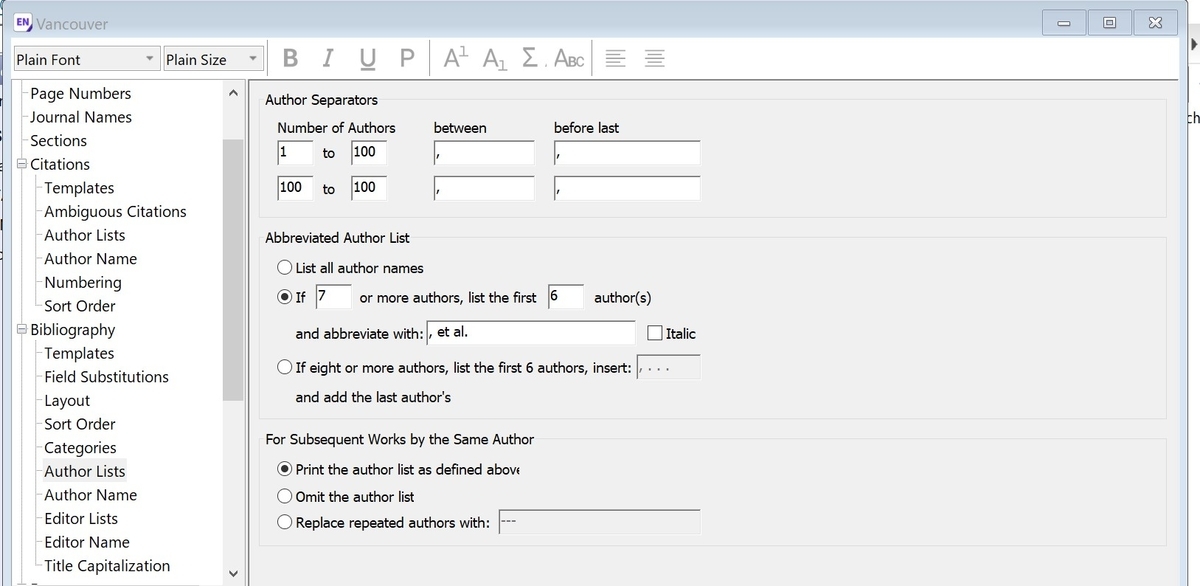Collapse the Citations tree node

pyautogui.click(x=22, y=164)
